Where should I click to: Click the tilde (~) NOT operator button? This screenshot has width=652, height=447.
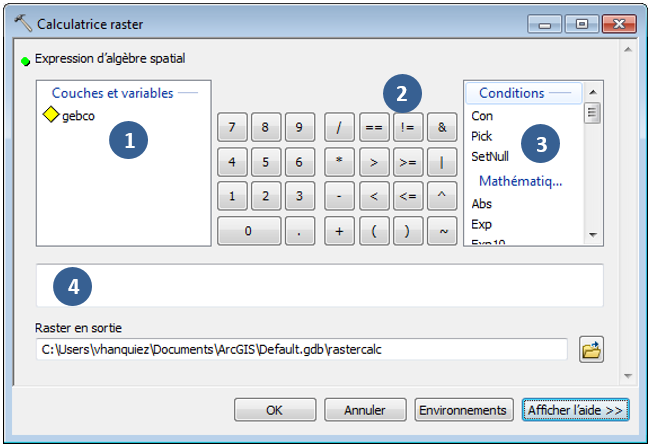tap(440, 231)
